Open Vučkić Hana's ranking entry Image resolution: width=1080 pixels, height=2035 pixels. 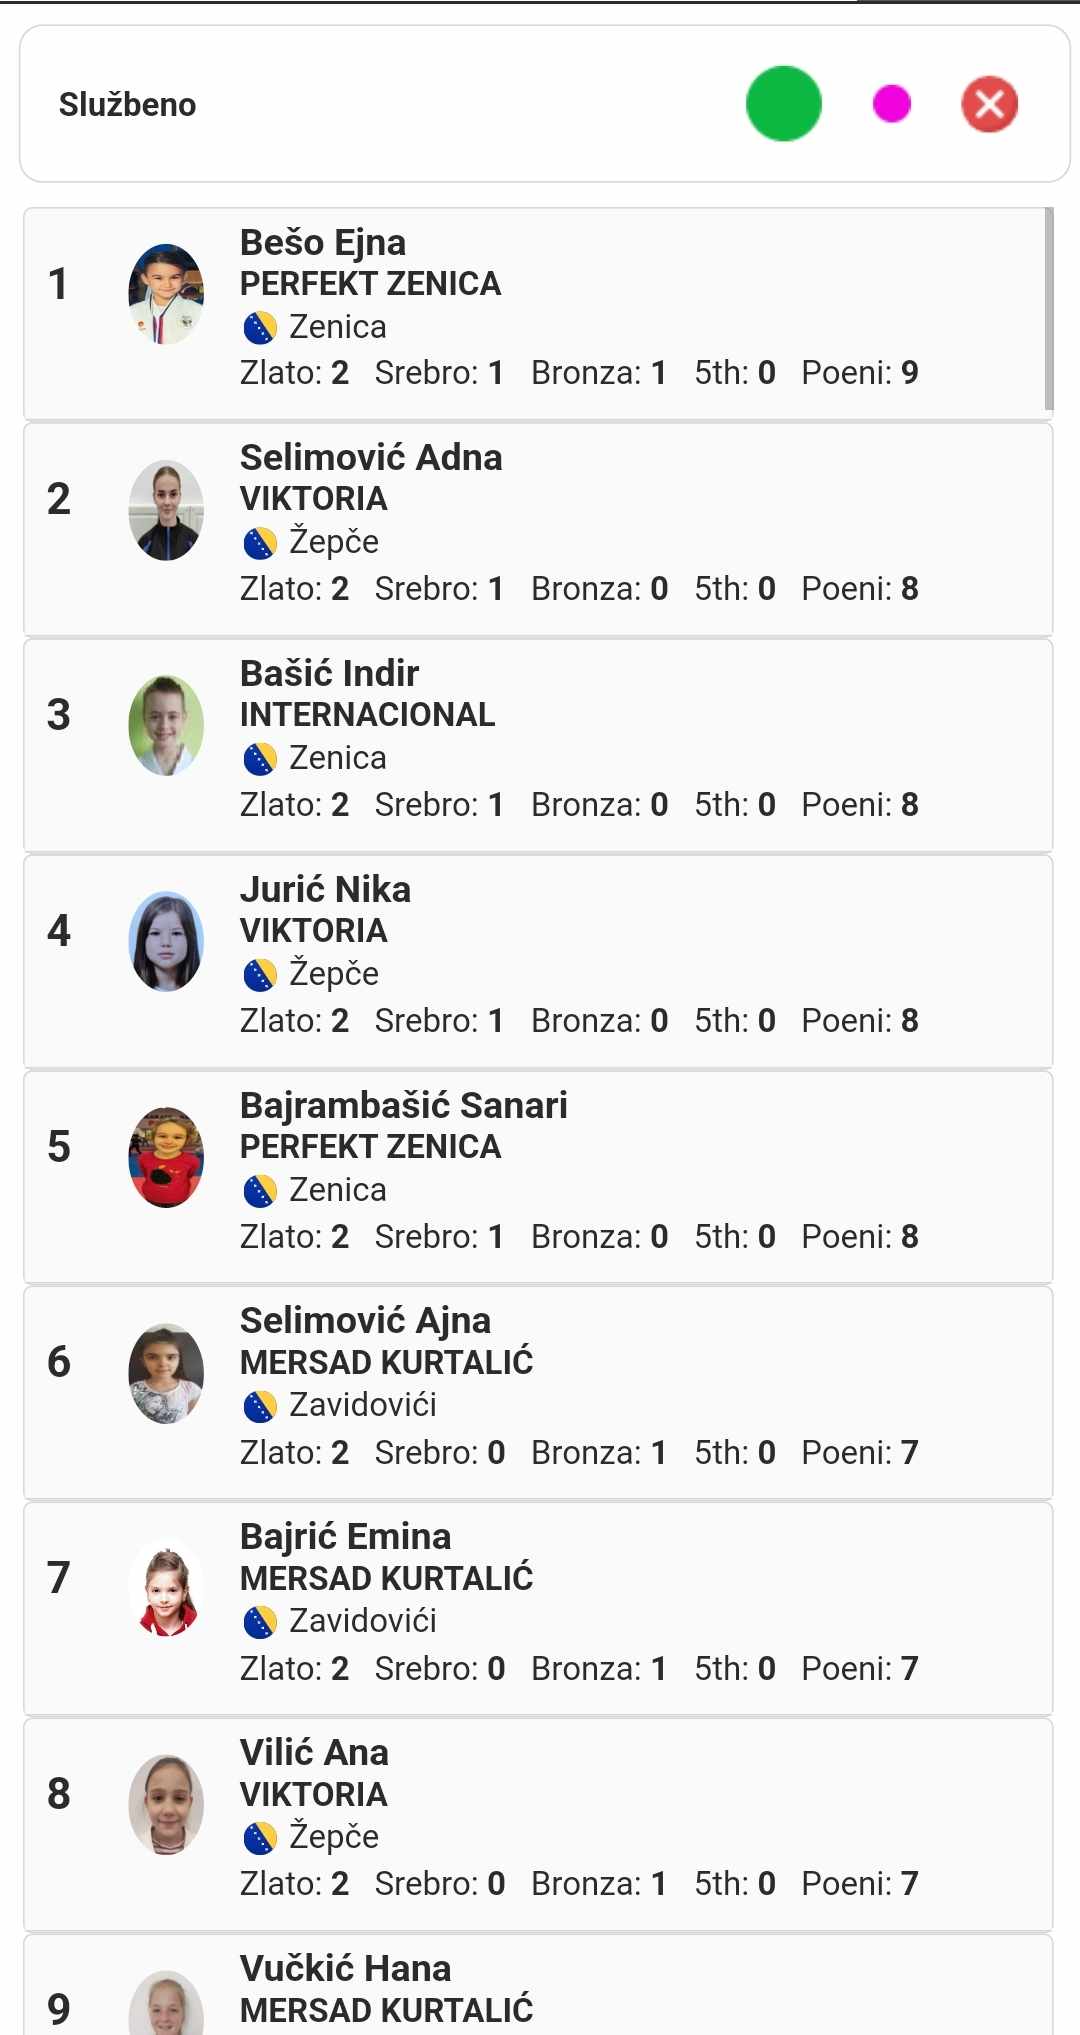point(345,1969)
